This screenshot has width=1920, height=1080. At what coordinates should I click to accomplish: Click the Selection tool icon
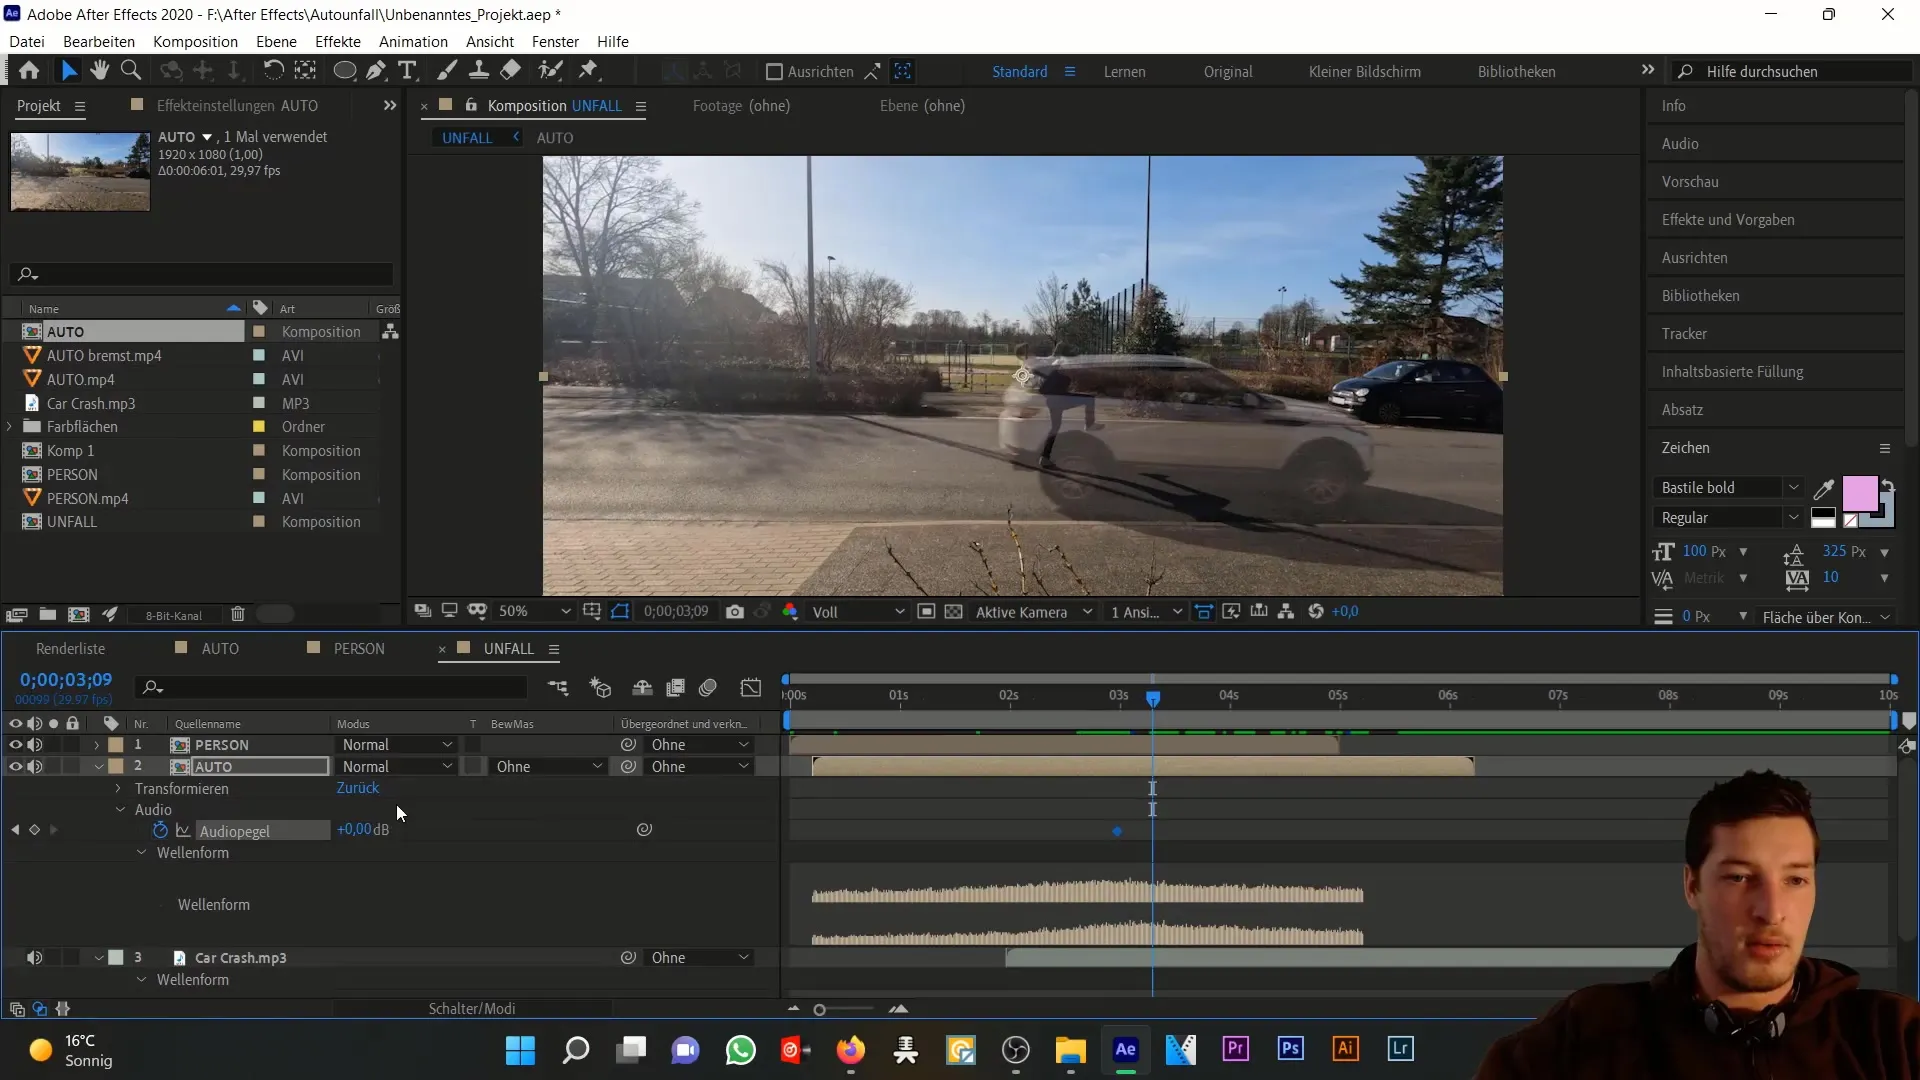click(67, 71)
